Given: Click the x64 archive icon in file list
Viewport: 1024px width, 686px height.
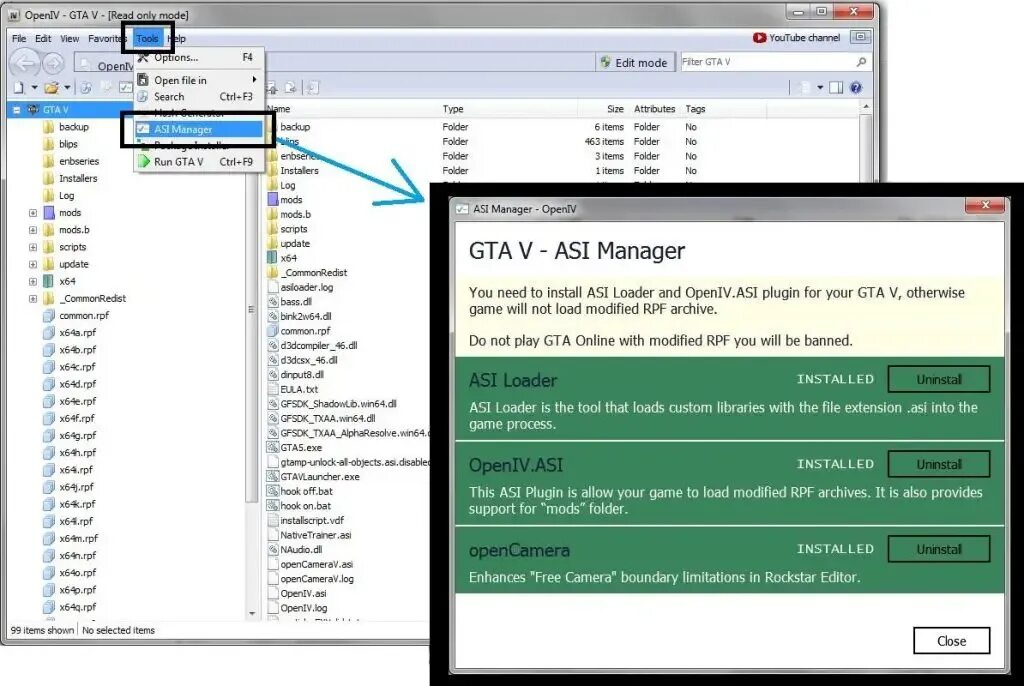Looking at the screenshot, I should pos(273,258).
